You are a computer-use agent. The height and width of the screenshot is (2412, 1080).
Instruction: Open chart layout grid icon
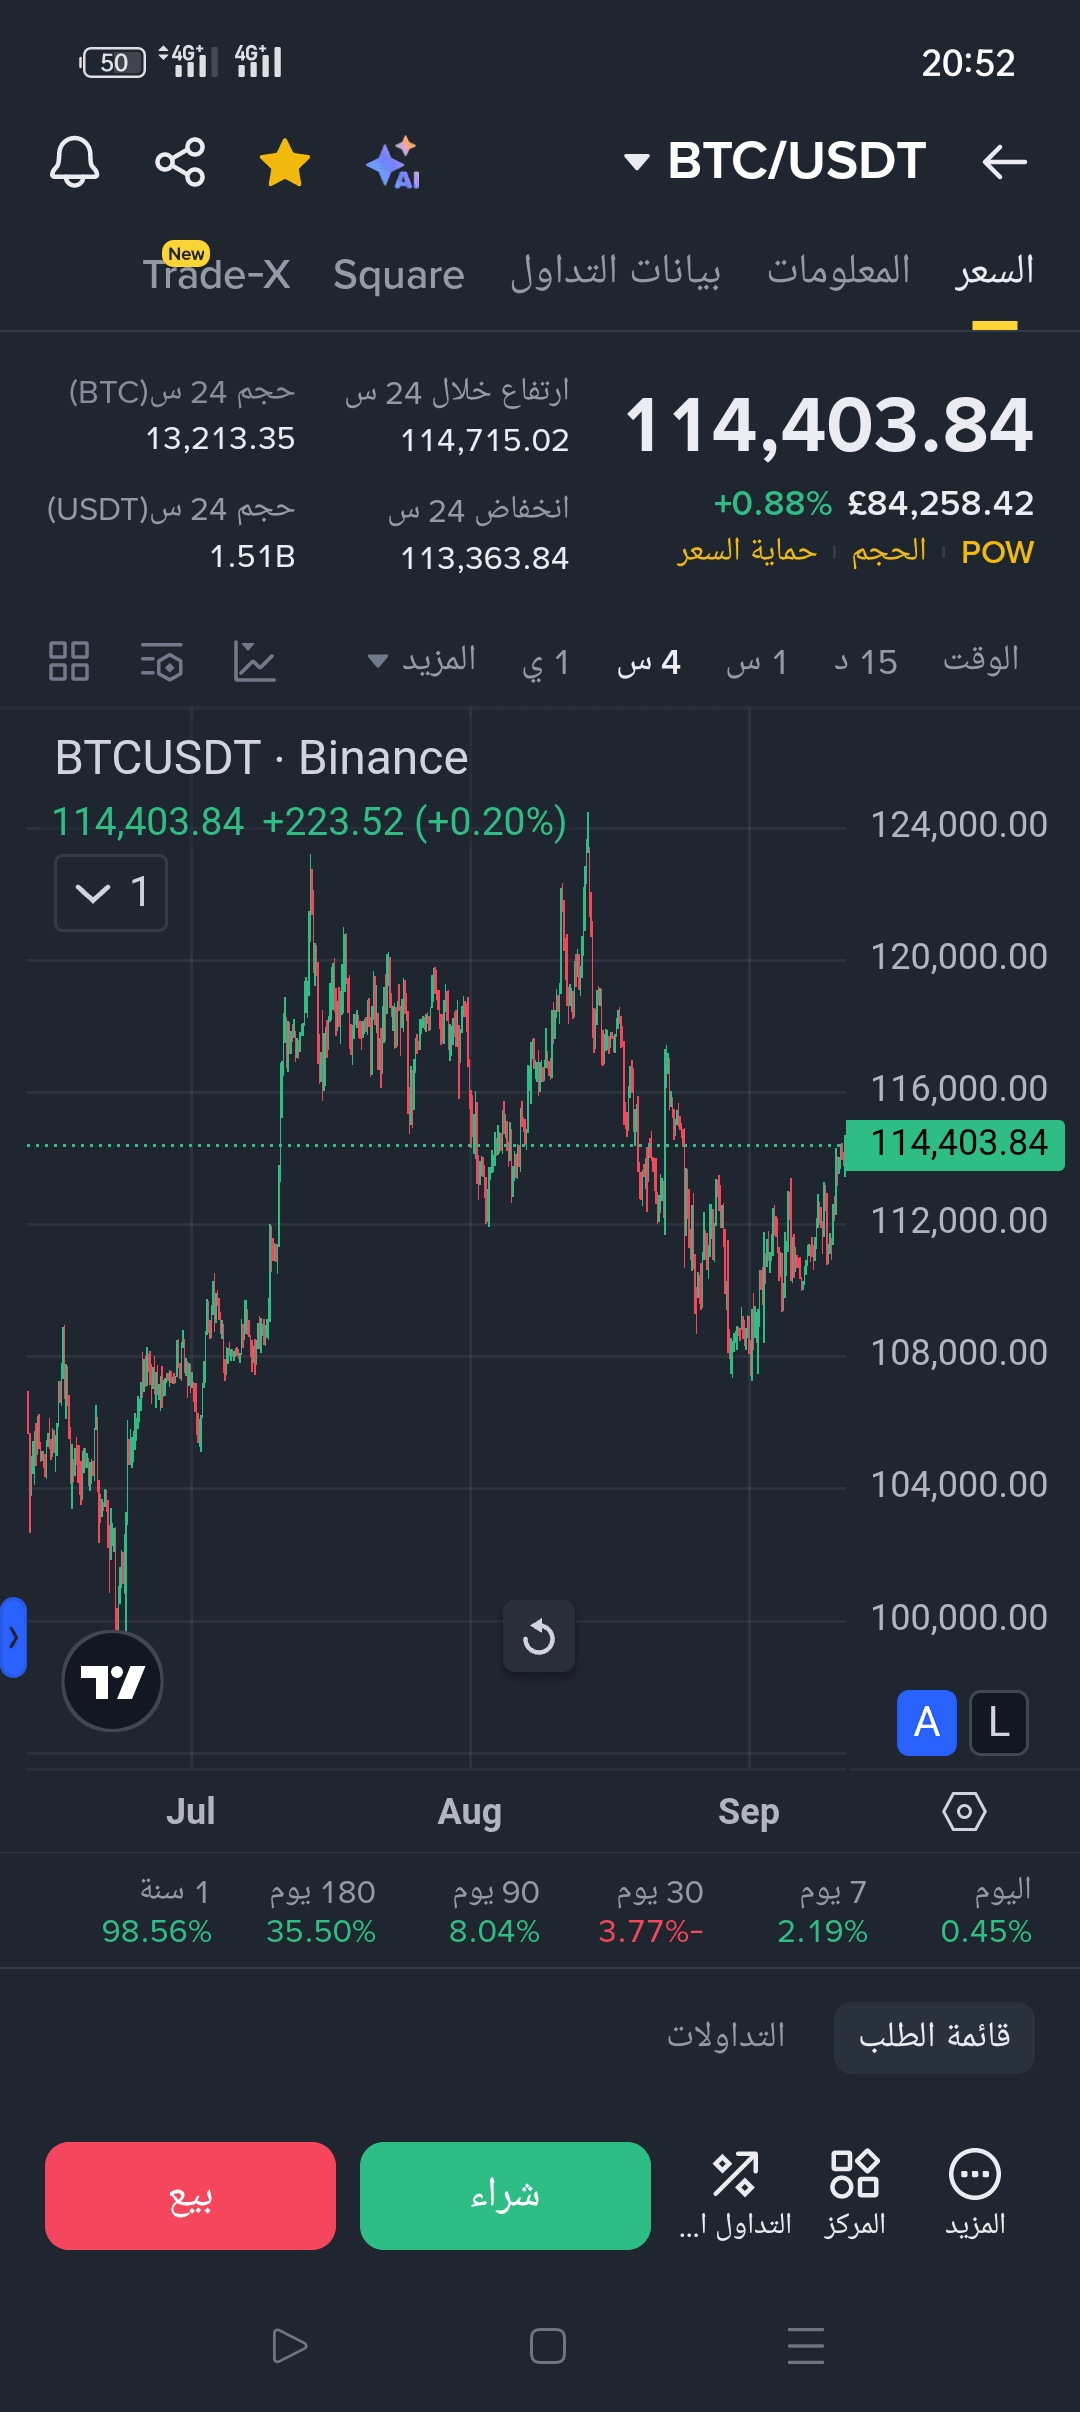[69, 662]
